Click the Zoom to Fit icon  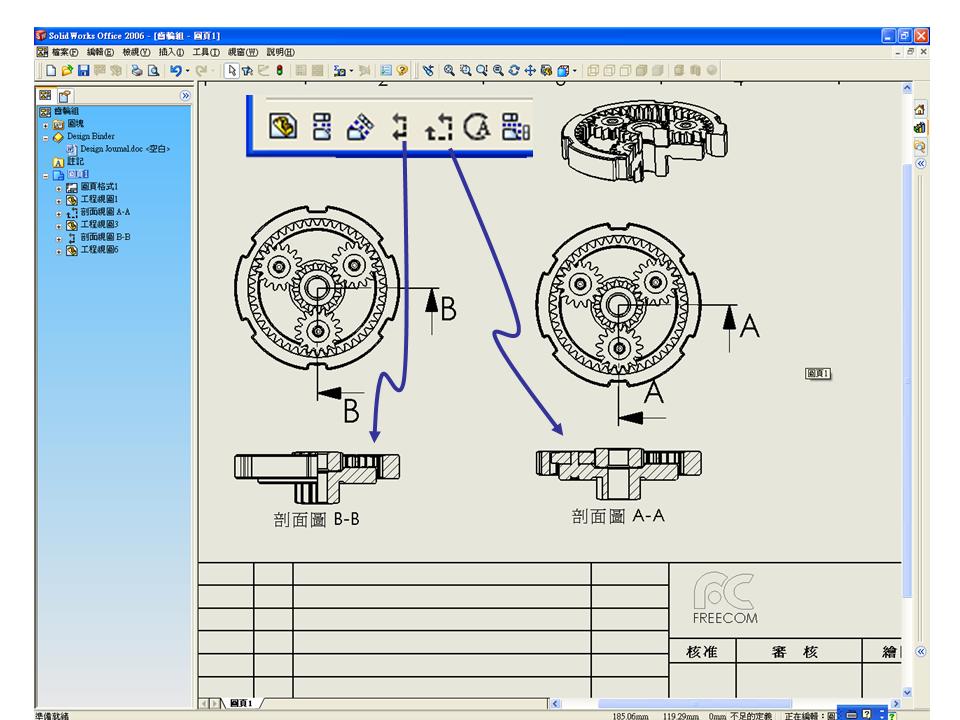[x=449, y=70]
